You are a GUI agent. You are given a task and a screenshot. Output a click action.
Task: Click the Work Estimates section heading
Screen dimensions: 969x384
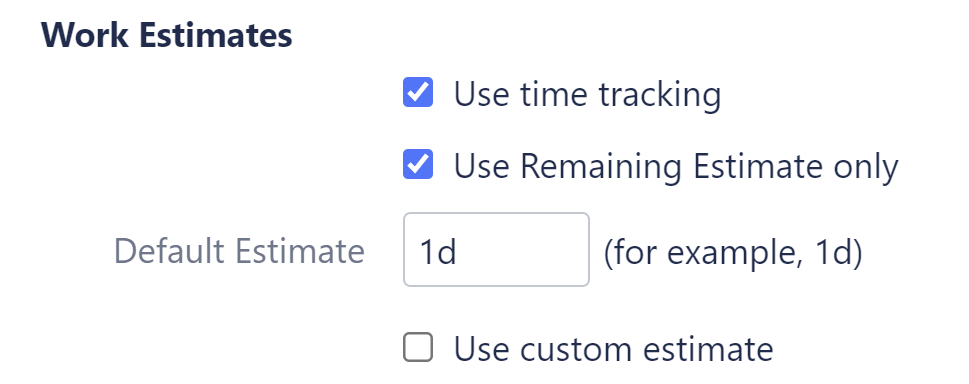point(167,35)
